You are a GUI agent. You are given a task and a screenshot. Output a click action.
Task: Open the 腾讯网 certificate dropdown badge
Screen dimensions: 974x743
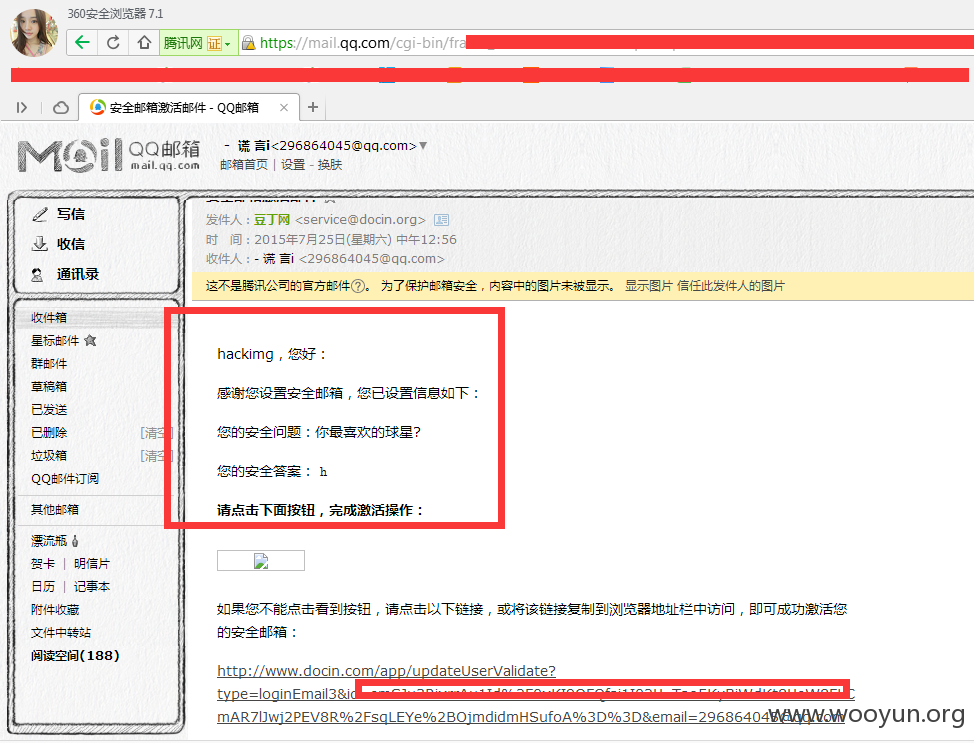(199, 43)
